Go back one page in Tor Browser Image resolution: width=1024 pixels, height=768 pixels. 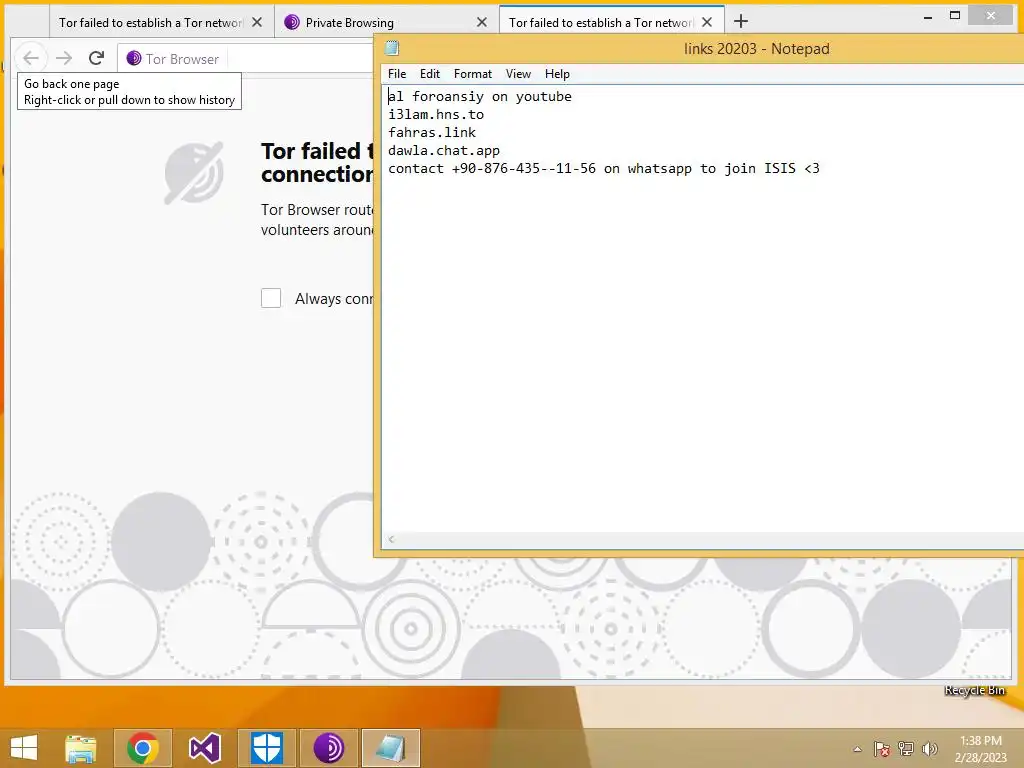tap(31, 58)
